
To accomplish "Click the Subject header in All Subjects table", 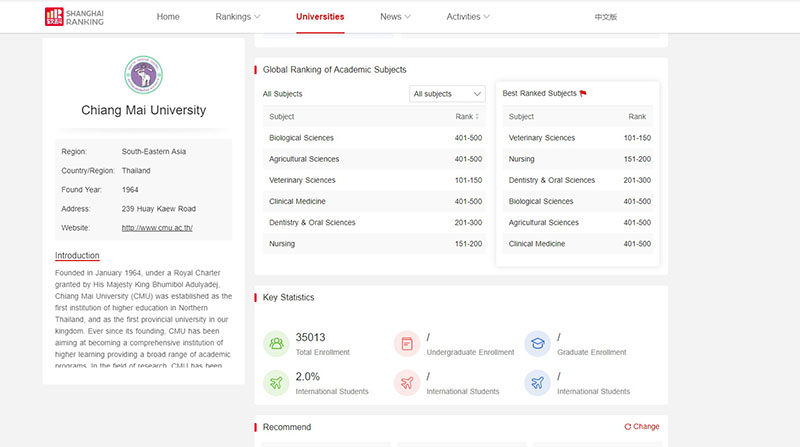I will pyautogui.click(x=282, y=116).
